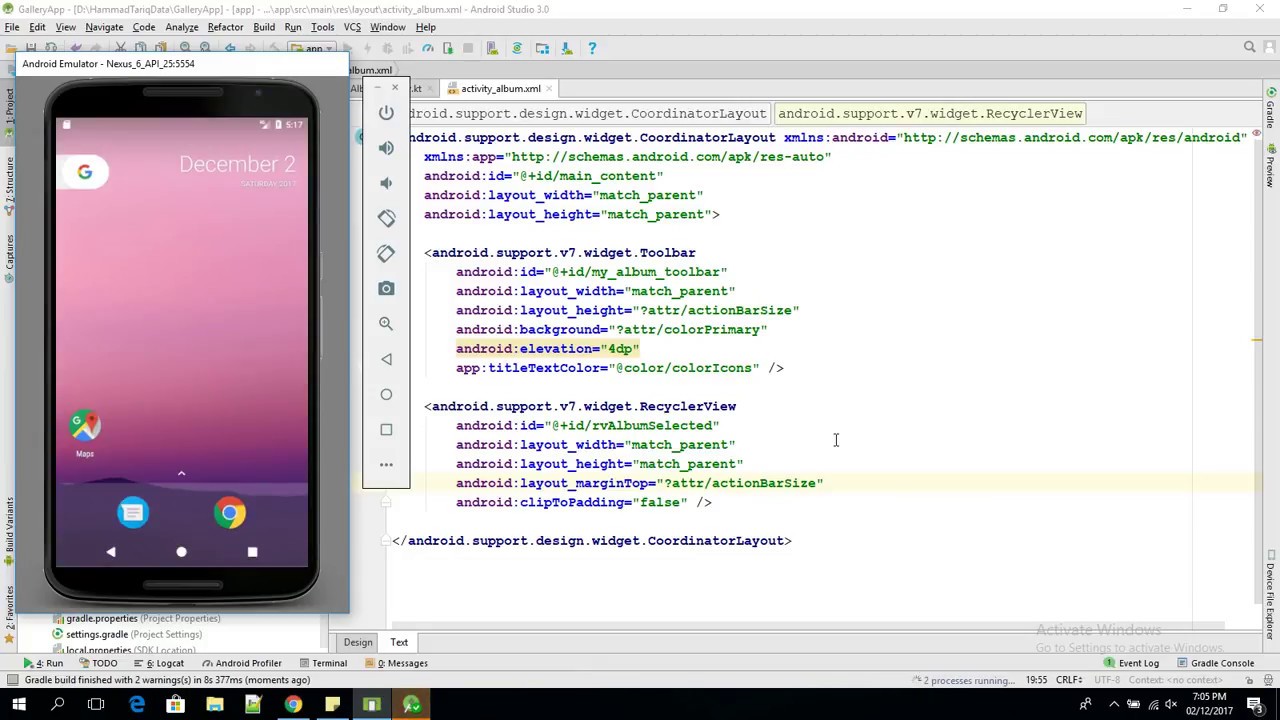The height and width of the screenshot is (720, 1280).
Task: Click the emulator Power button
Action: [x=386, y=112]
